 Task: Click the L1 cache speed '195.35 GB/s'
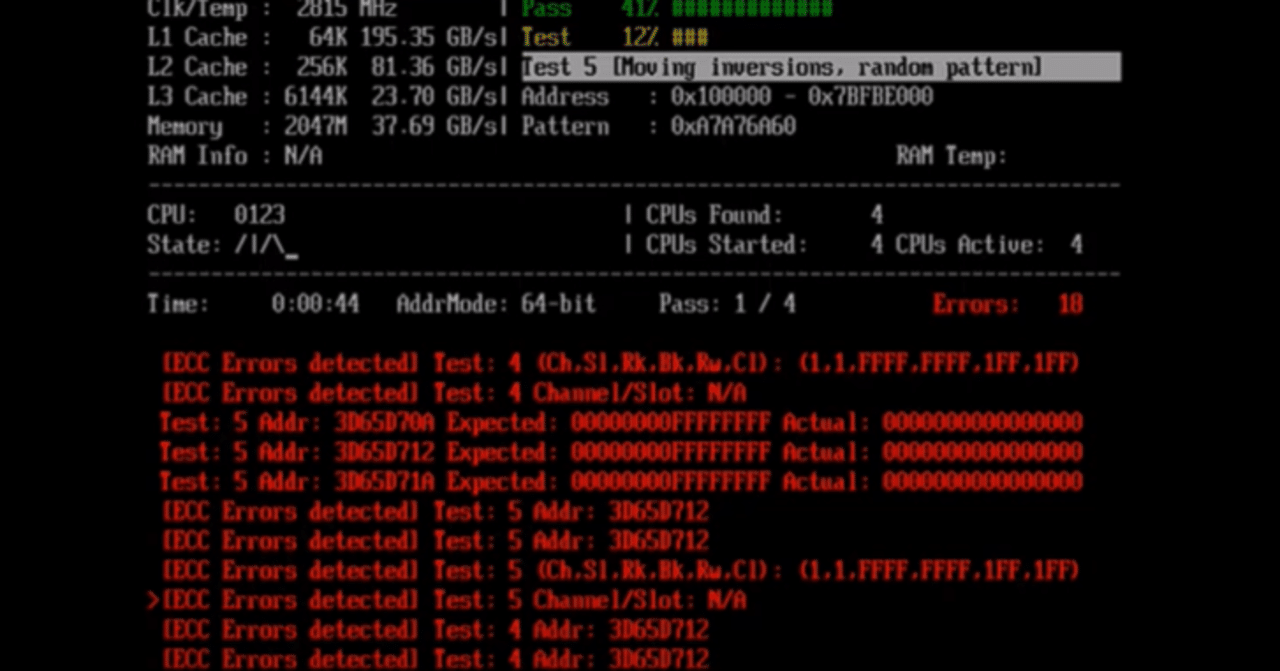pos(429,38)
